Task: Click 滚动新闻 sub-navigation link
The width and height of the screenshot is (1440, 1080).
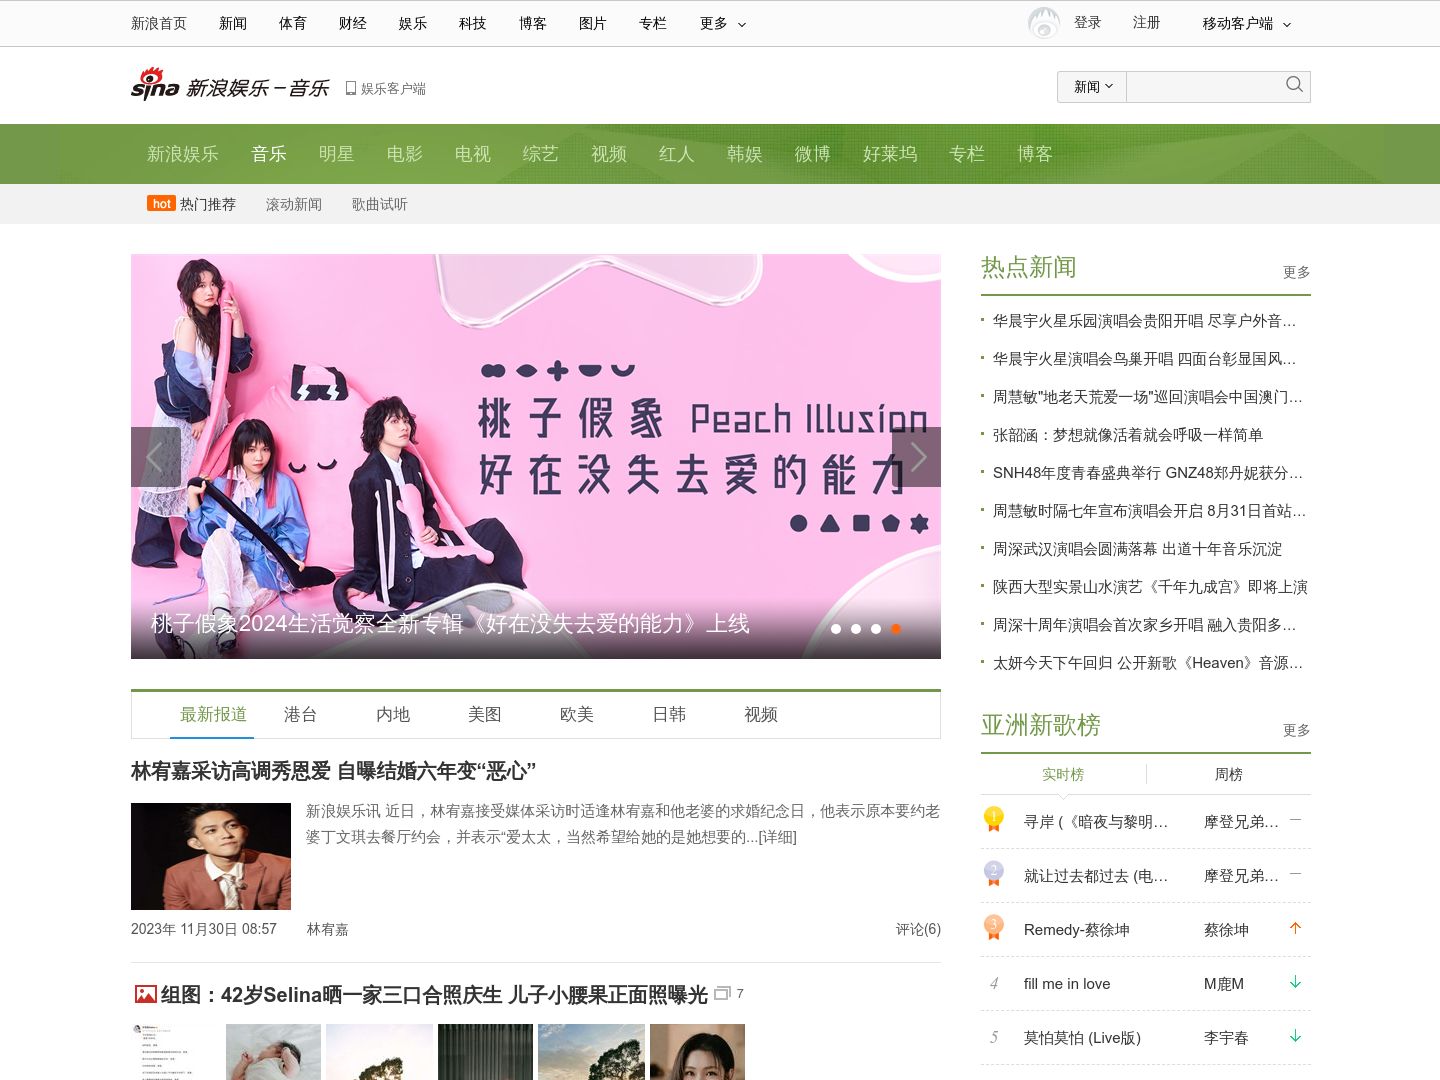Action: (294, 204)
